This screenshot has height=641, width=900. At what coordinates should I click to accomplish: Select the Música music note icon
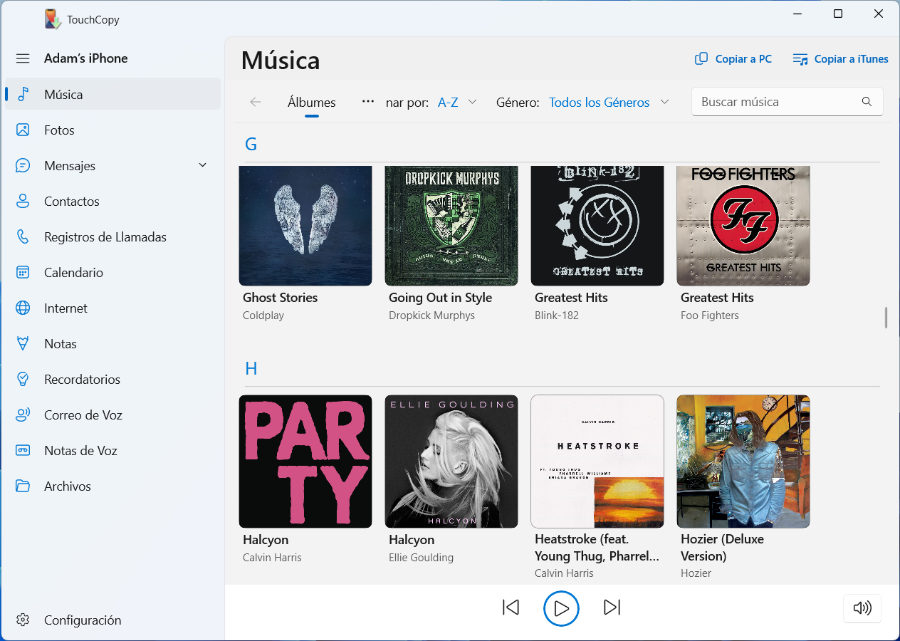23,94
